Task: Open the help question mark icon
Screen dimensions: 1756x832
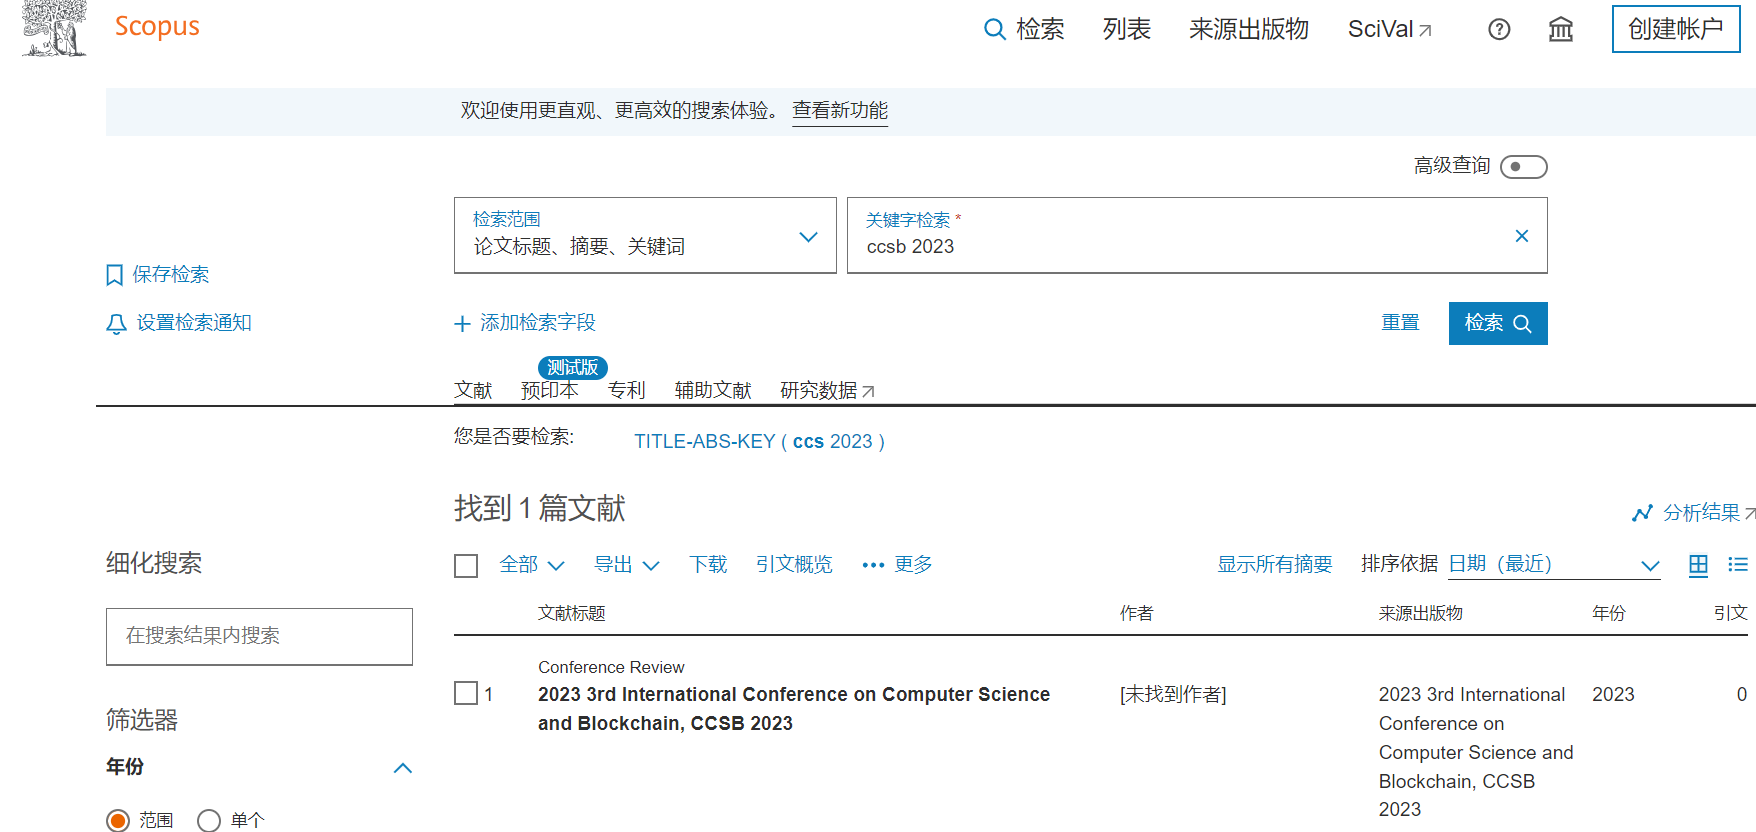Action: pyautogui.click(x=1499, y=29)
